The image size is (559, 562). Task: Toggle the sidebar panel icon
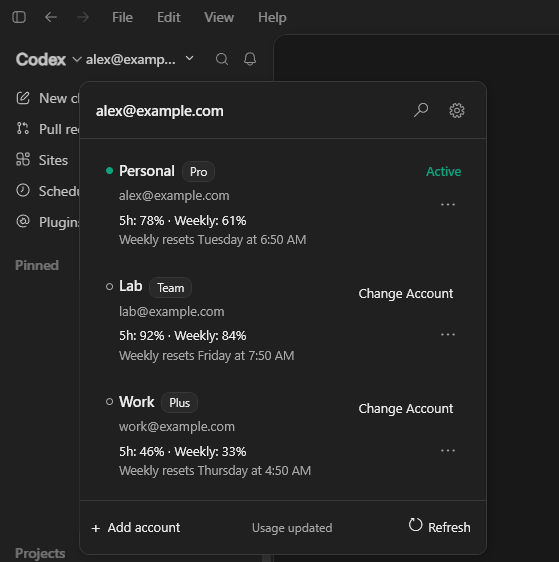(x=19, y=17)
